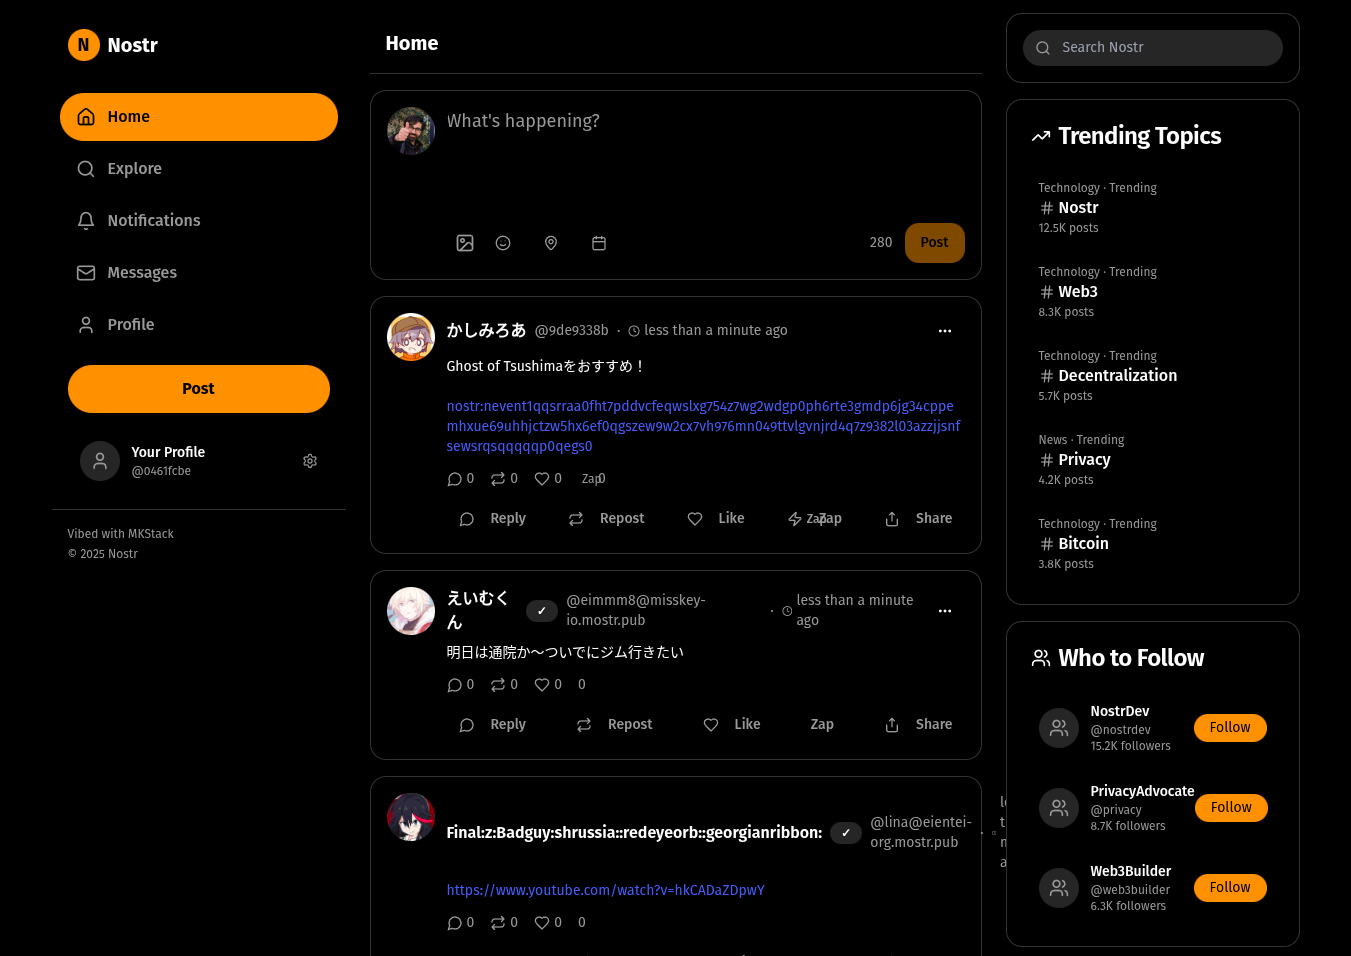Like the Ghost of Tsushima post
Image resolution: width=1351 pixels, height=956 pixels.
[x=716, y=519]
